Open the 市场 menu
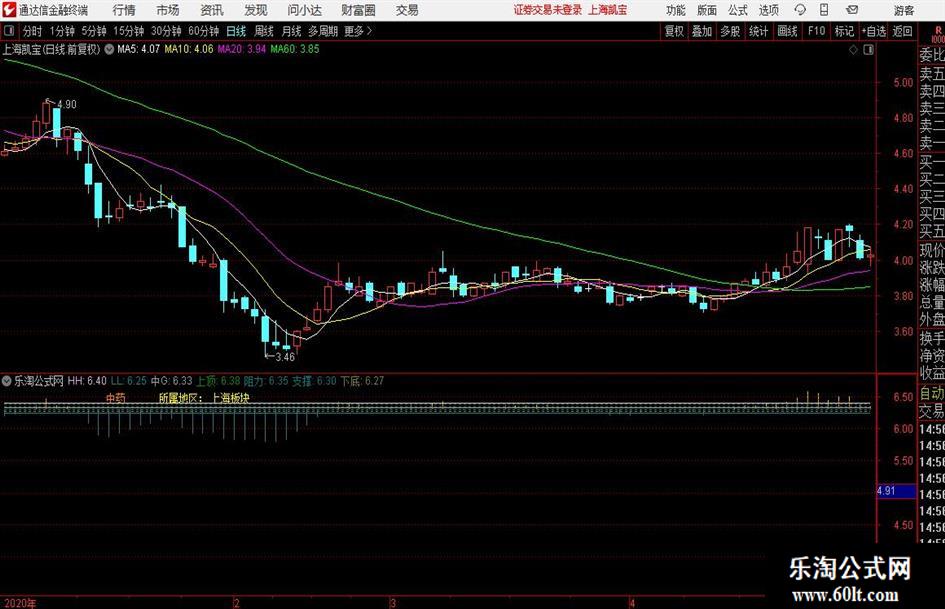The height and width of the screenshot is (609, 945). point(168,10)
